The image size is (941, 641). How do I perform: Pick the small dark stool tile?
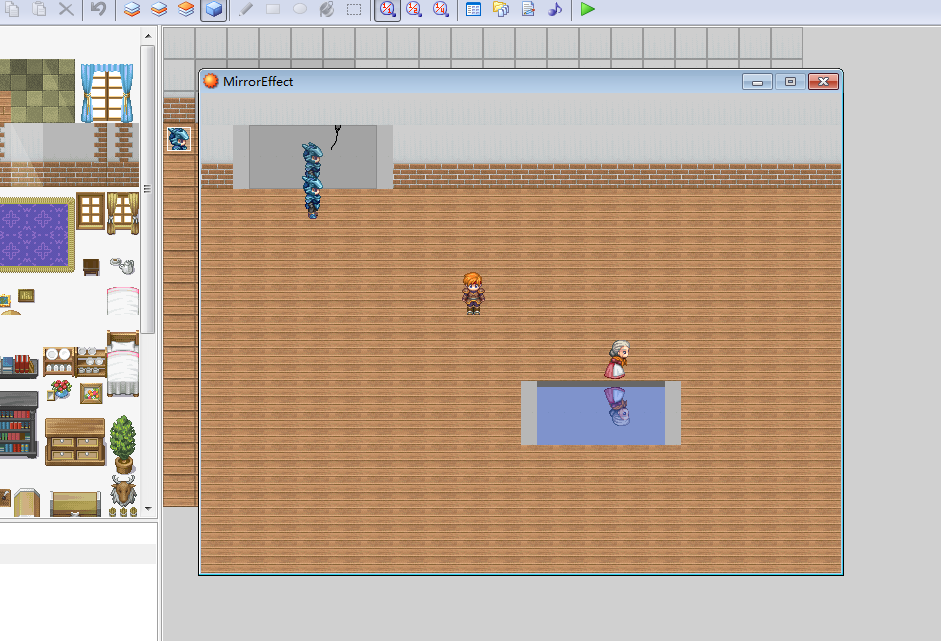tap(91, 267)
